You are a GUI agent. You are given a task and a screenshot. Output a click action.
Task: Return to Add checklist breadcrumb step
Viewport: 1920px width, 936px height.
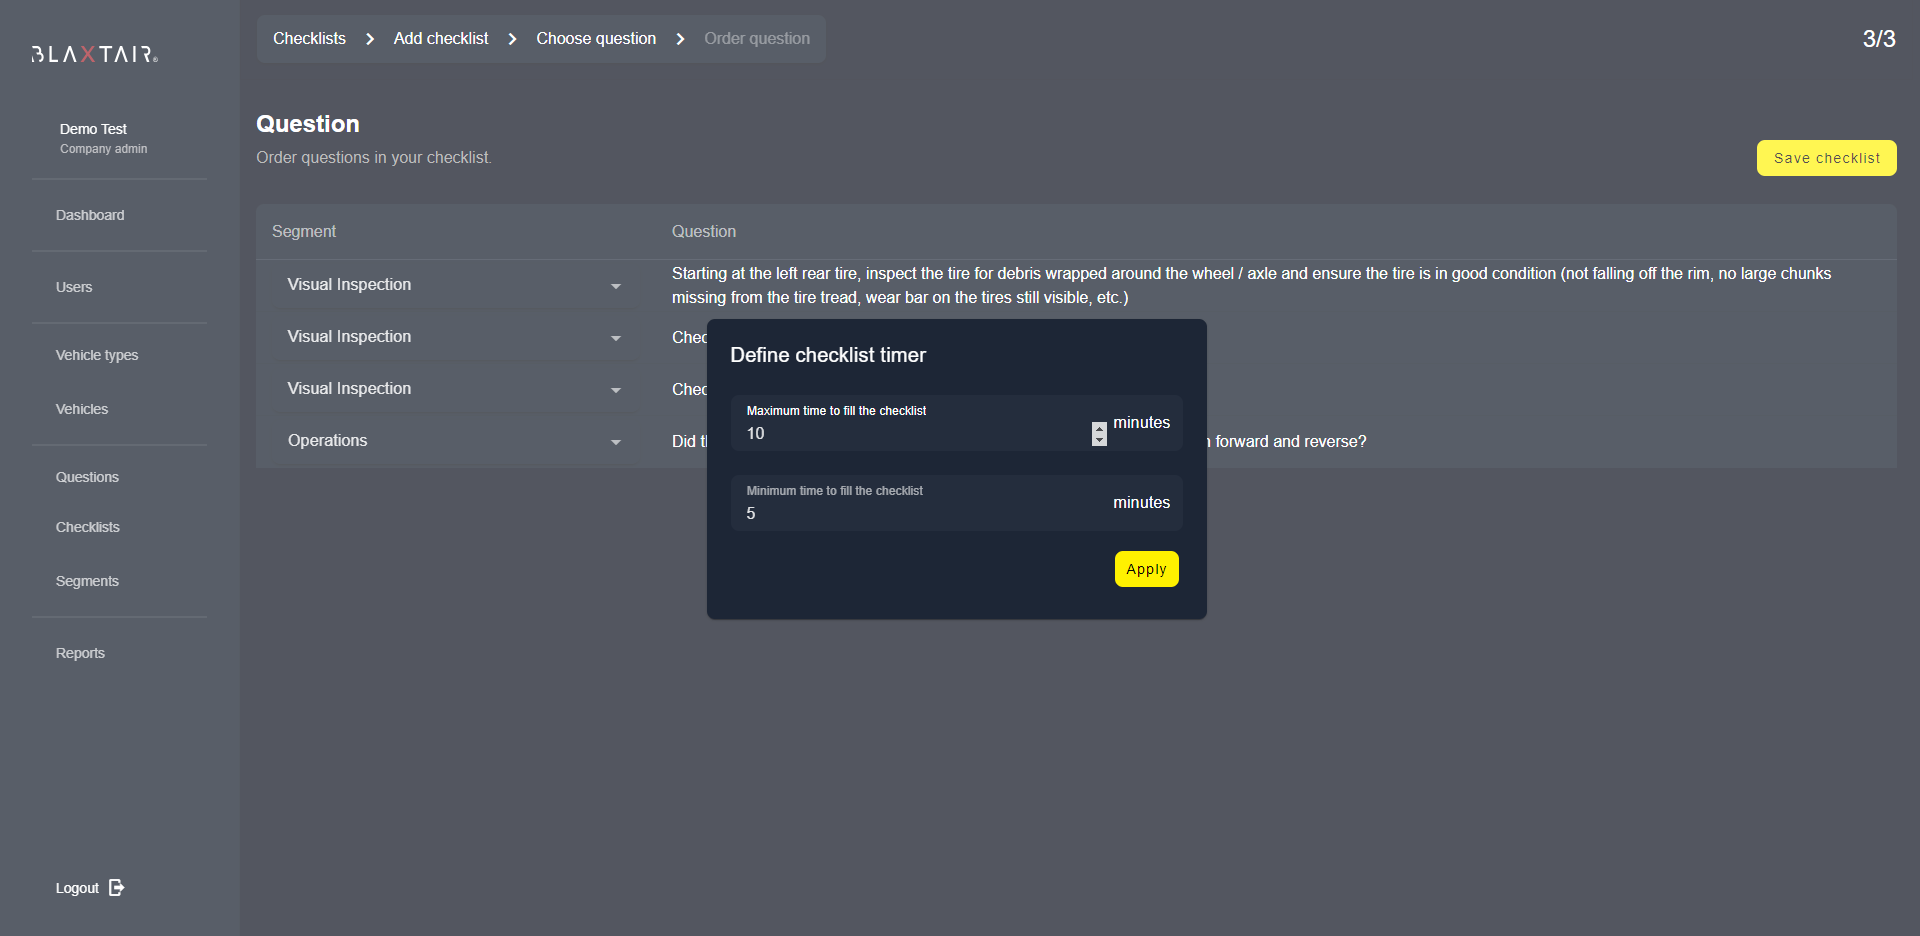point(441,39)
